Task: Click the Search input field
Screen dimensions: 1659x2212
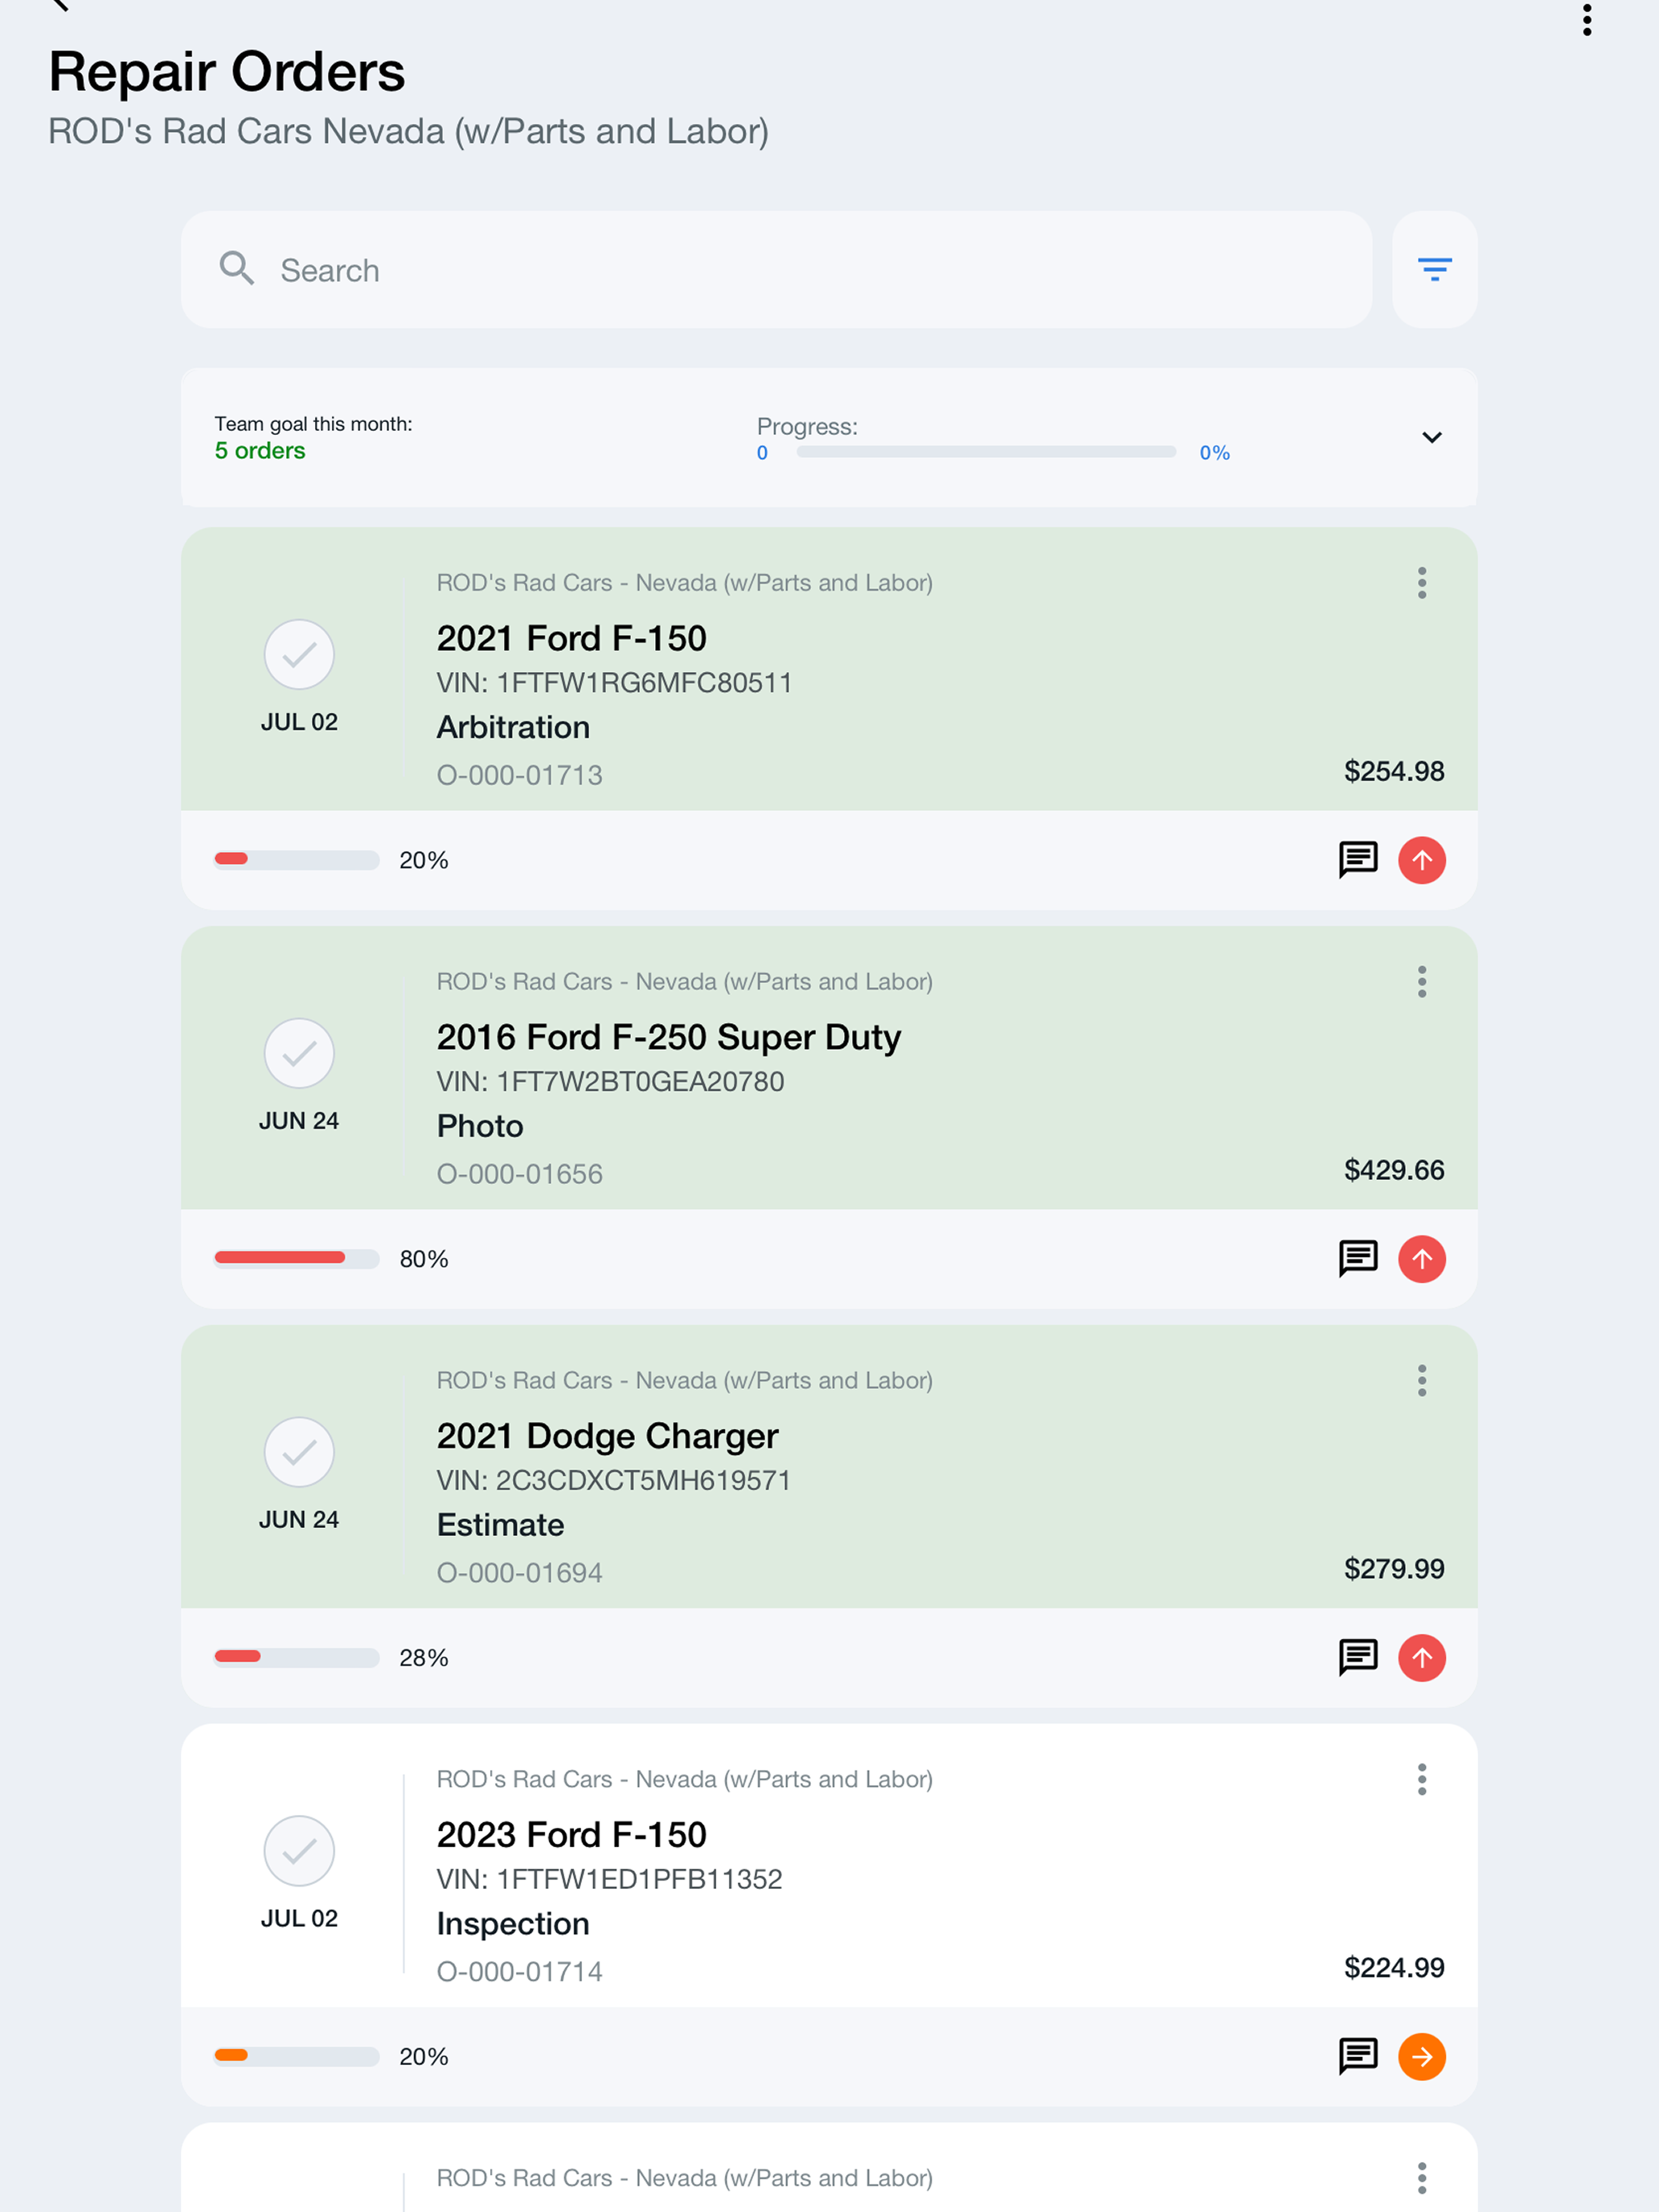Action: pyautogui.click(x=776, y=269)
